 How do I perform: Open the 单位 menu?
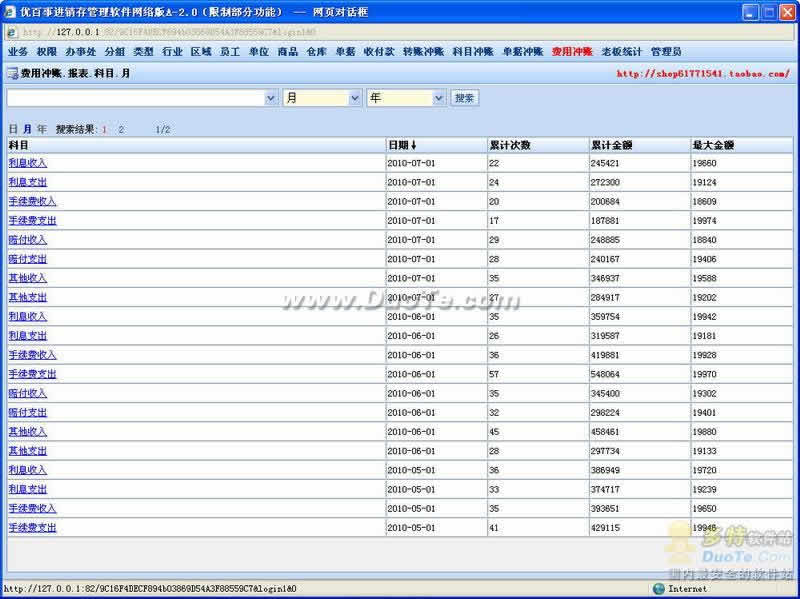(259, 52)
